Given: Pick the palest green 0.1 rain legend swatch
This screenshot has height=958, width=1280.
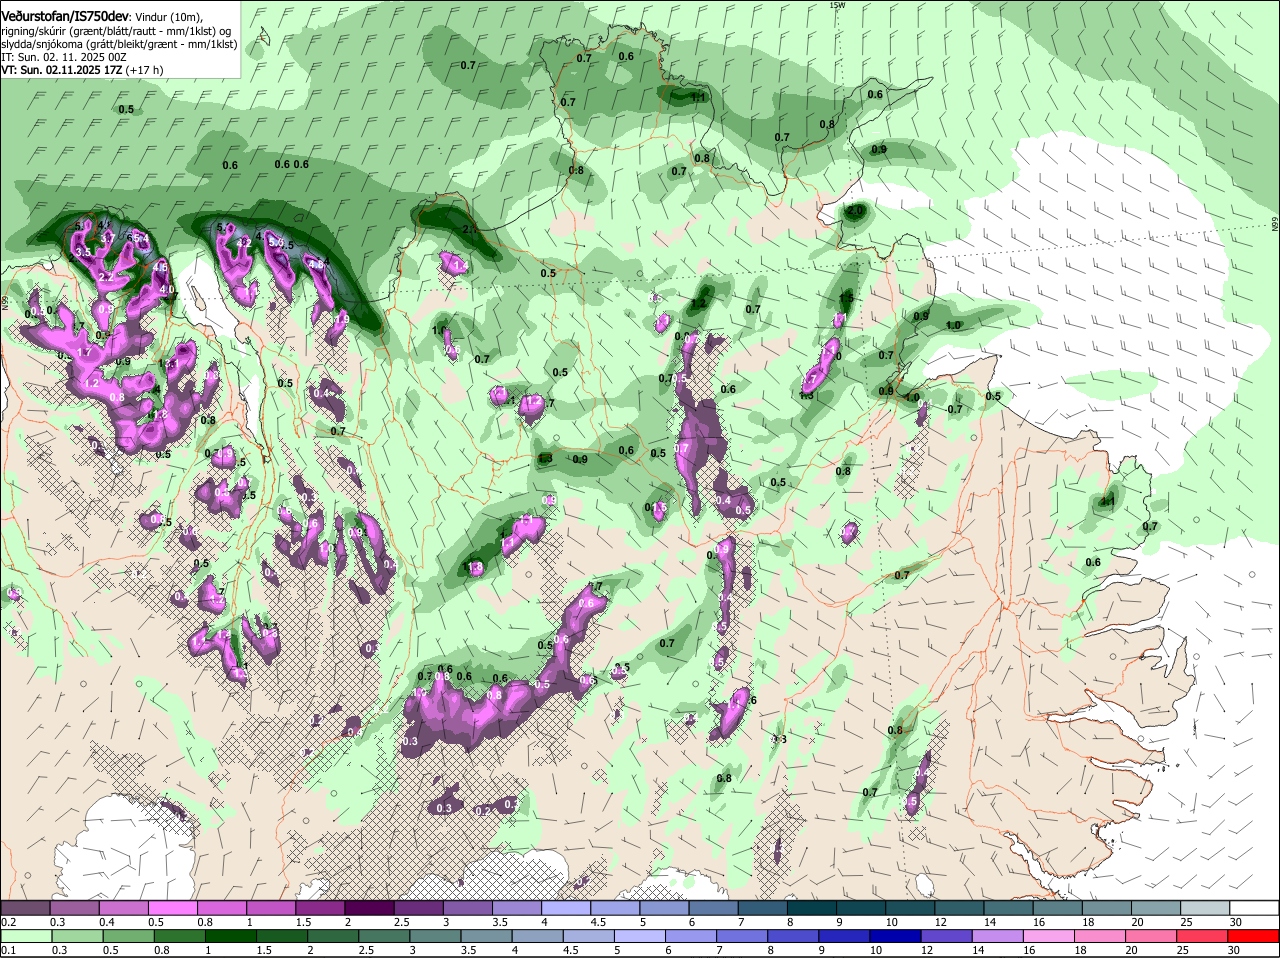Looking at the screenshot, I should [x=25, y=936].
